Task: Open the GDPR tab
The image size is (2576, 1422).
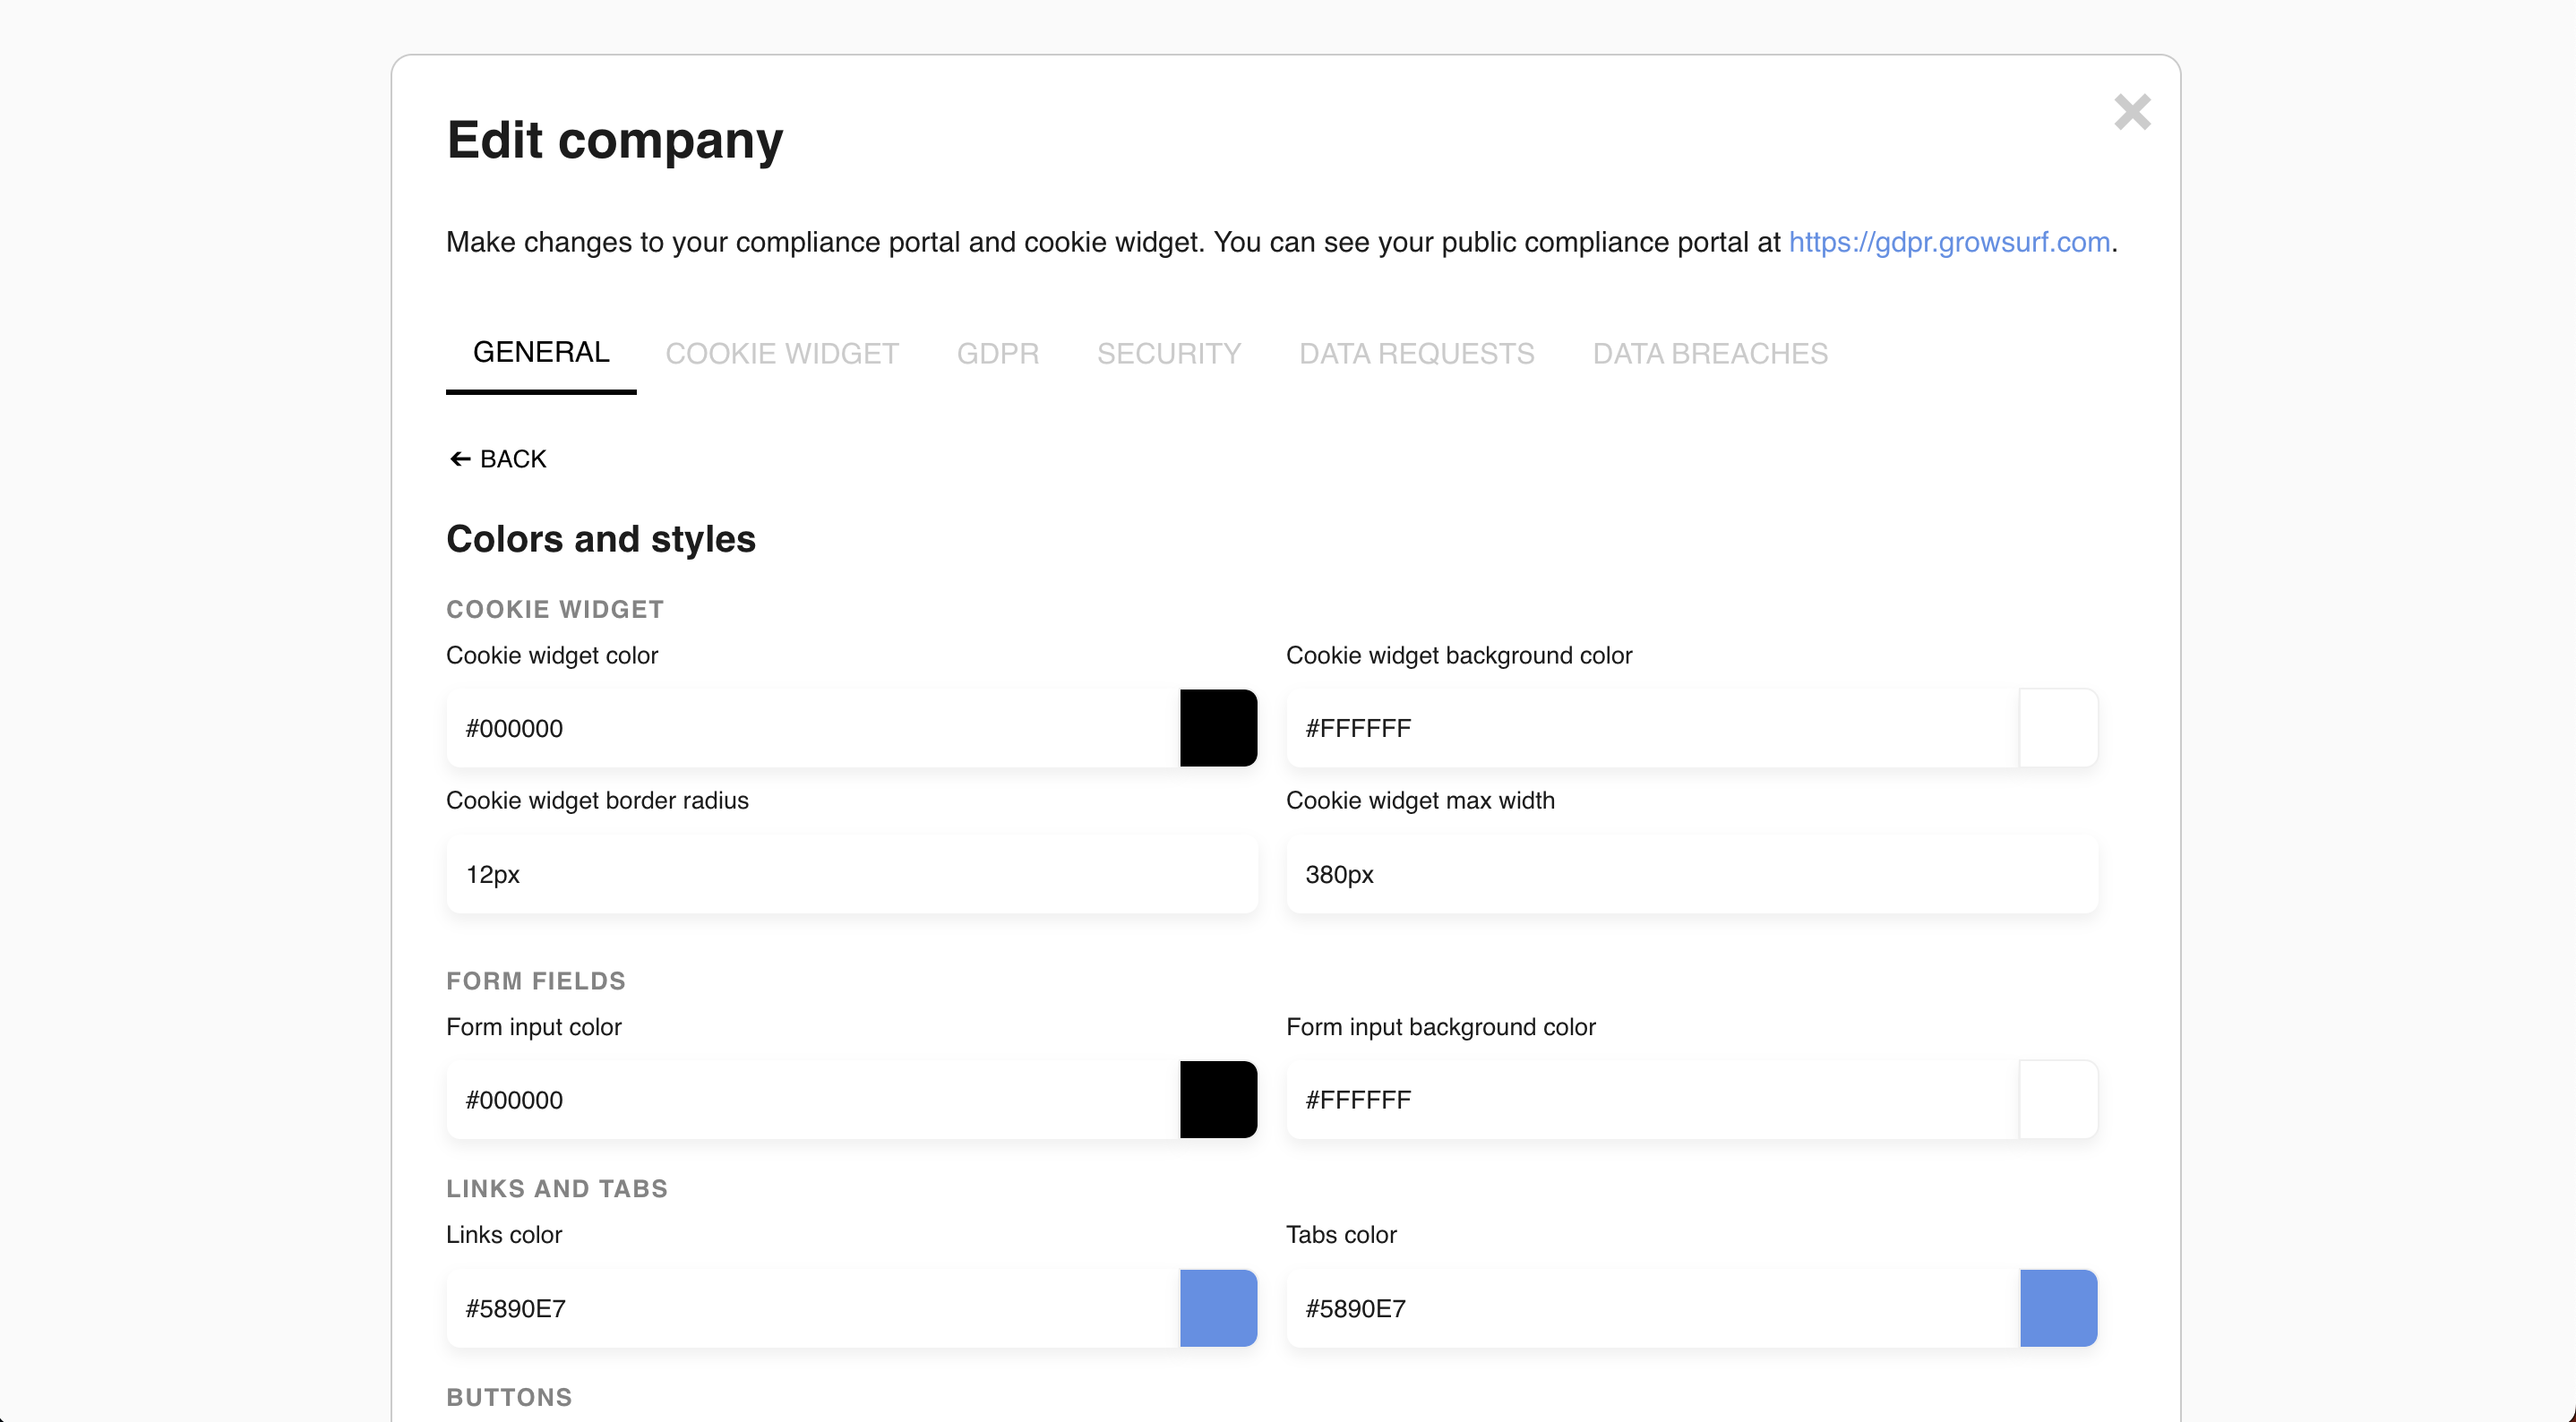Action: tap(997, 354)
